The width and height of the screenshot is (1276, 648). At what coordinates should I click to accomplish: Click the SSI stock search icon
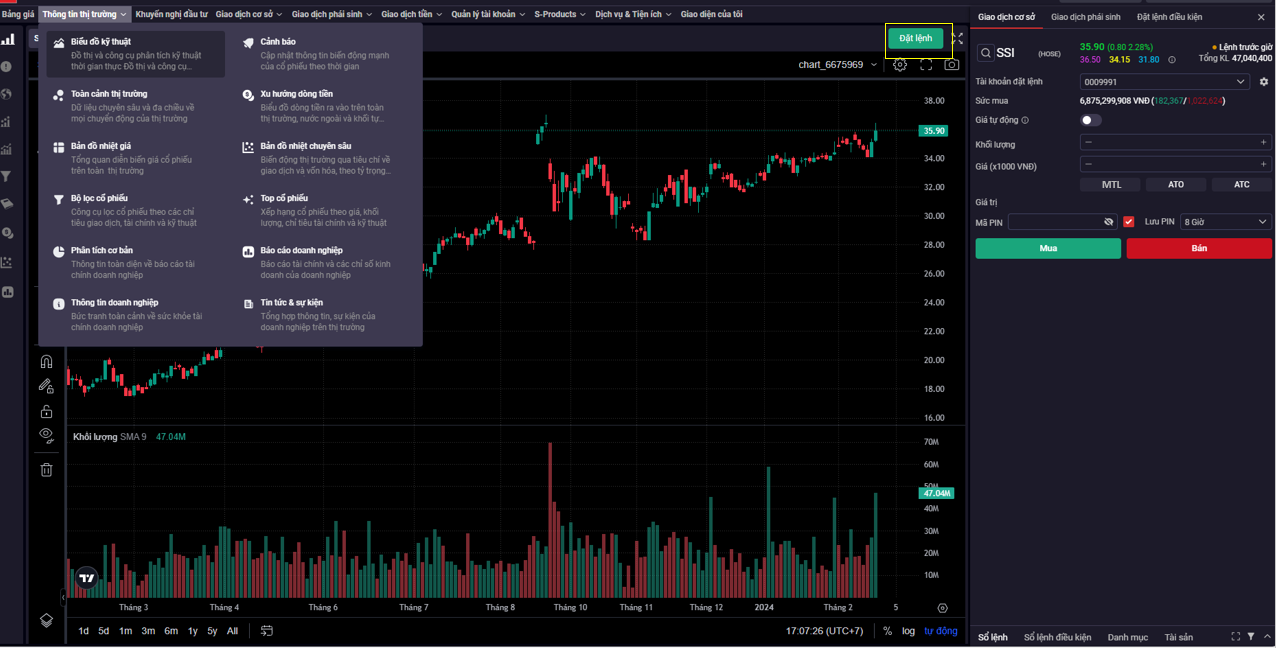[986, 53]
